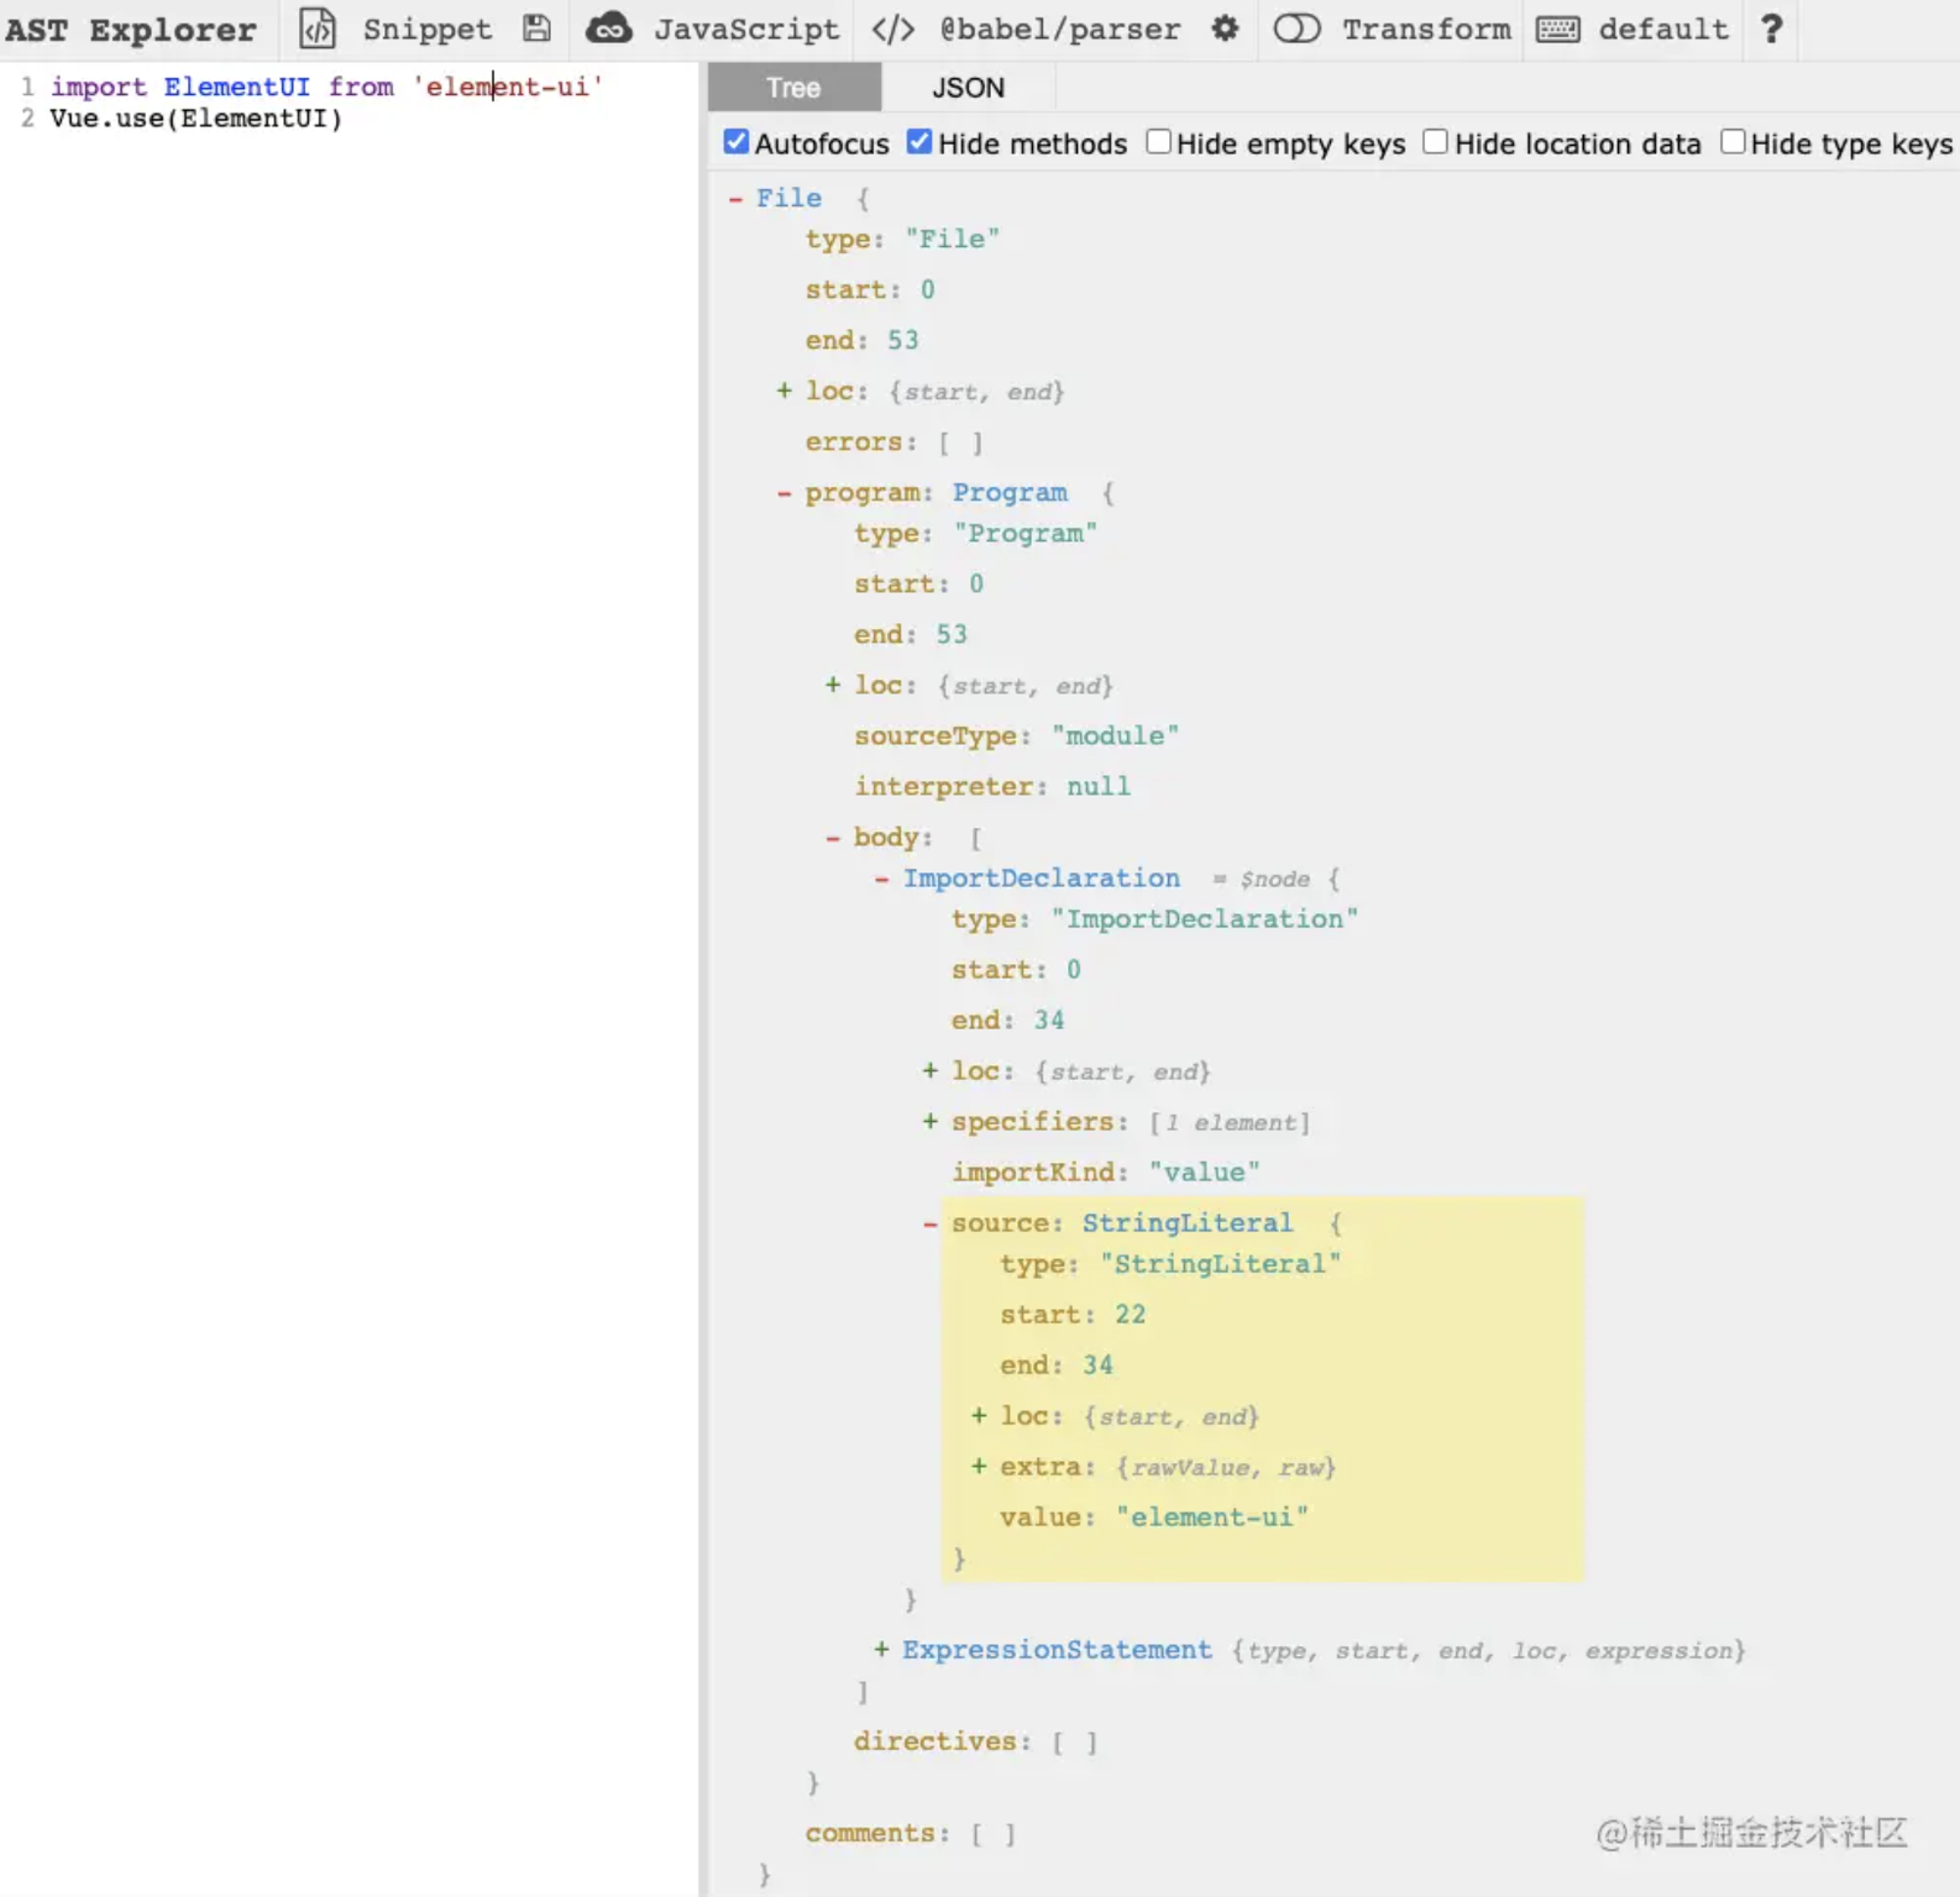Click the ImportDeclaration end: 34 value

1049,1020
